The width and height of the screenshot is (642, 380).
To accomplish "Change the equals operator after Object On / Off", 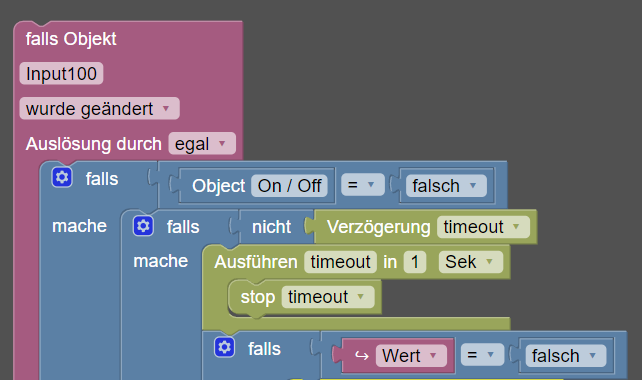I will click(x=362, y=185).
